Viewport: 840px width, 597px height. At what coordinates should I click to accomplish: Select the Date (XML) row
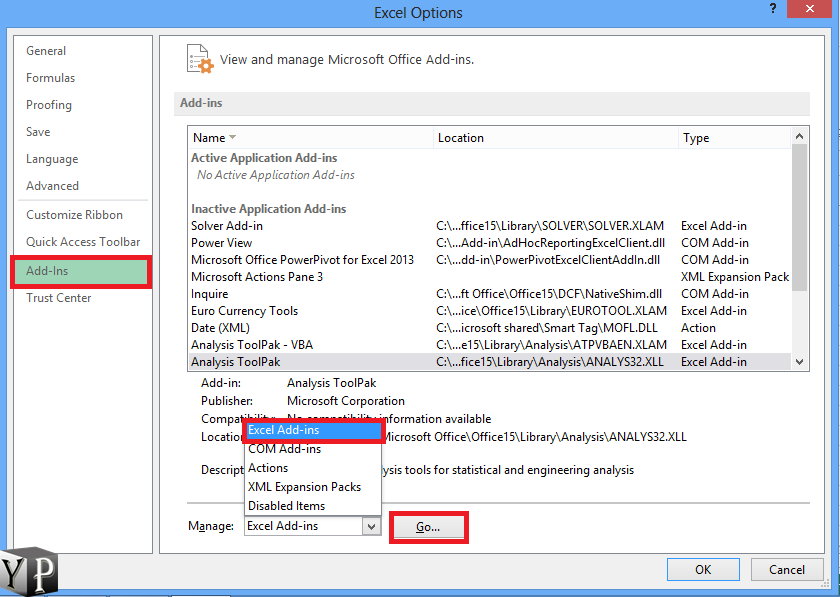pyautogui.click(x=489, y=328)
